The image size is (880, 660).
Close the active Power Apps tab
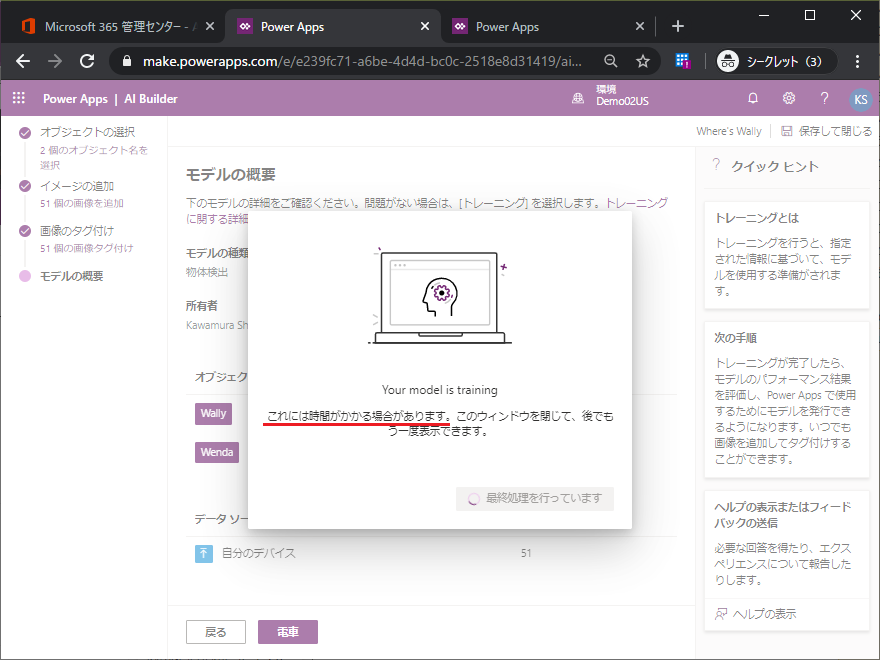pyautogui.click(x=425, y=26)
